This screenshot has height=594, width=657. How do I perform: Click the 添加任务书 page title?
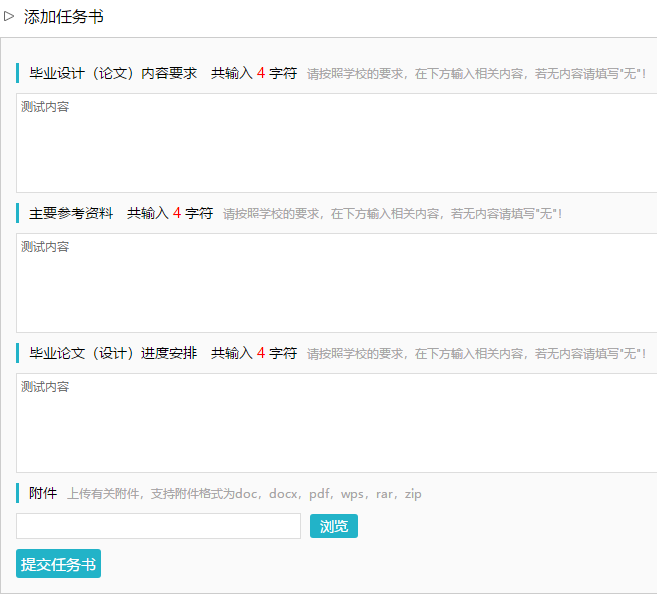coord(63,17)
